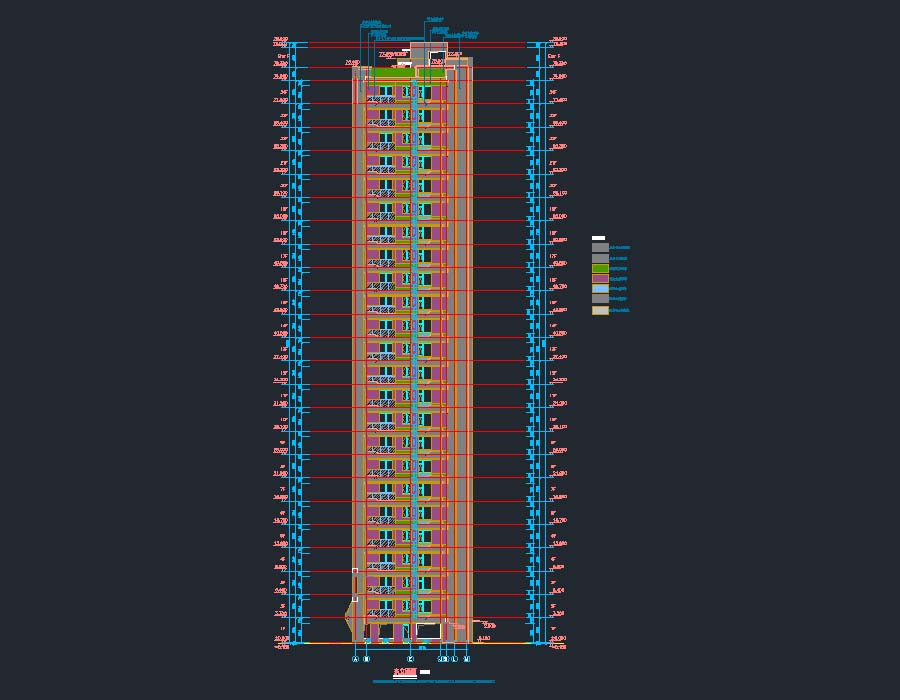Screen dimensions: 900x700
Task: Select the red underlined drawing title
Action: click(404, 673)
